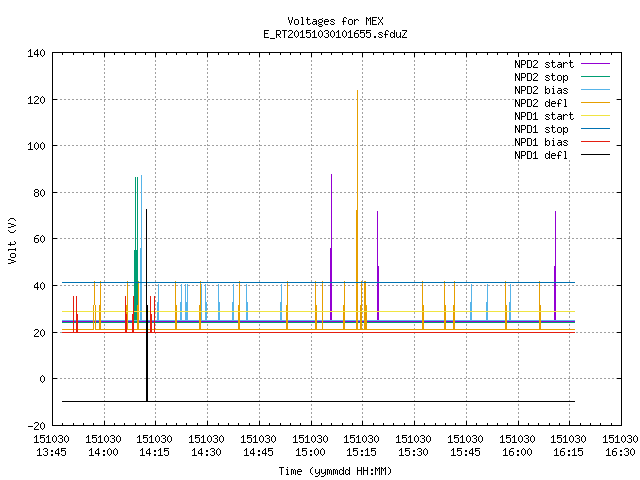
Task: Click the black NPD1 defl legend line
Action: point(596,155)
